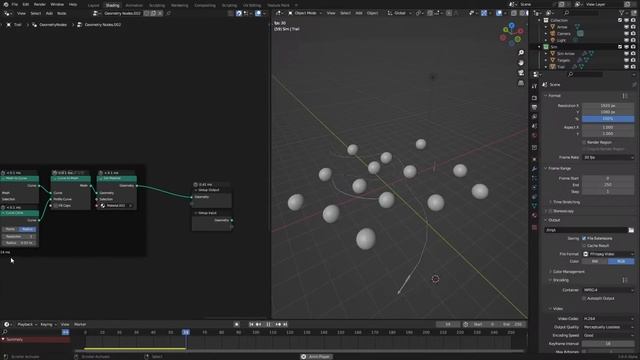
Task: Open the Edit menu
Action: (x=26, y=4)
